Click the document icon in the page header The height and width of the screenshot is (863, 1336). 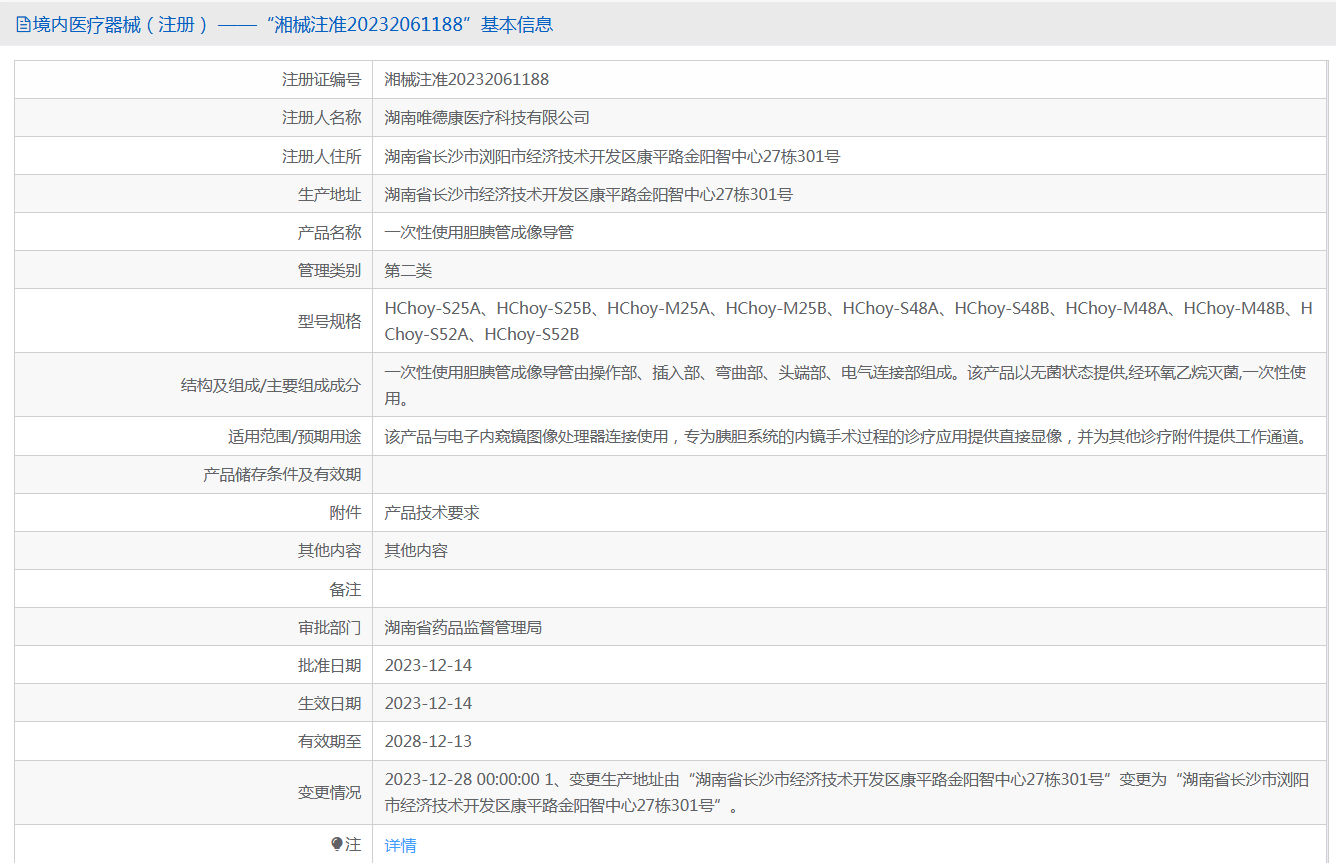tap(23, 25)
